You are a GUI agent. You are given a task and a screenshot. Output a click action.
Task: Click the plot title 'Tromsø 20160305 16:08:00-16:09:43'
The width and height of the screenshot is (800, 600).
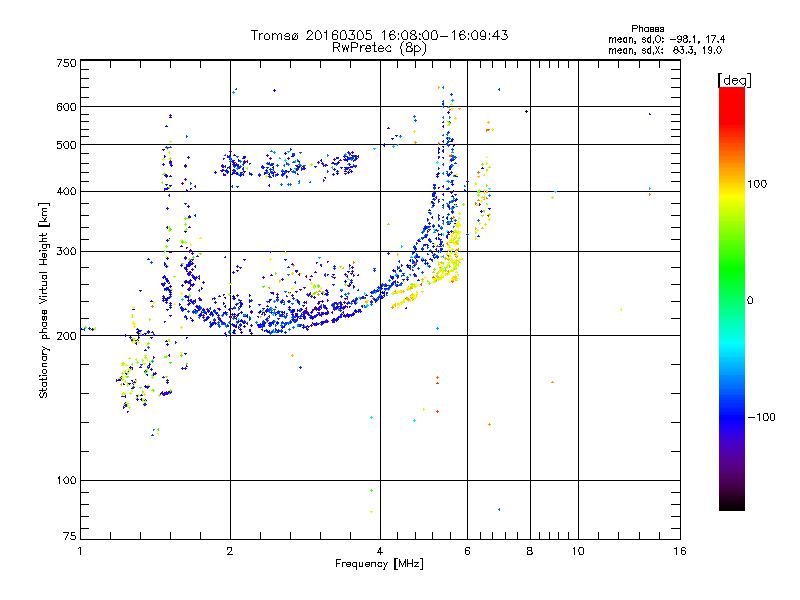[379, 35]
